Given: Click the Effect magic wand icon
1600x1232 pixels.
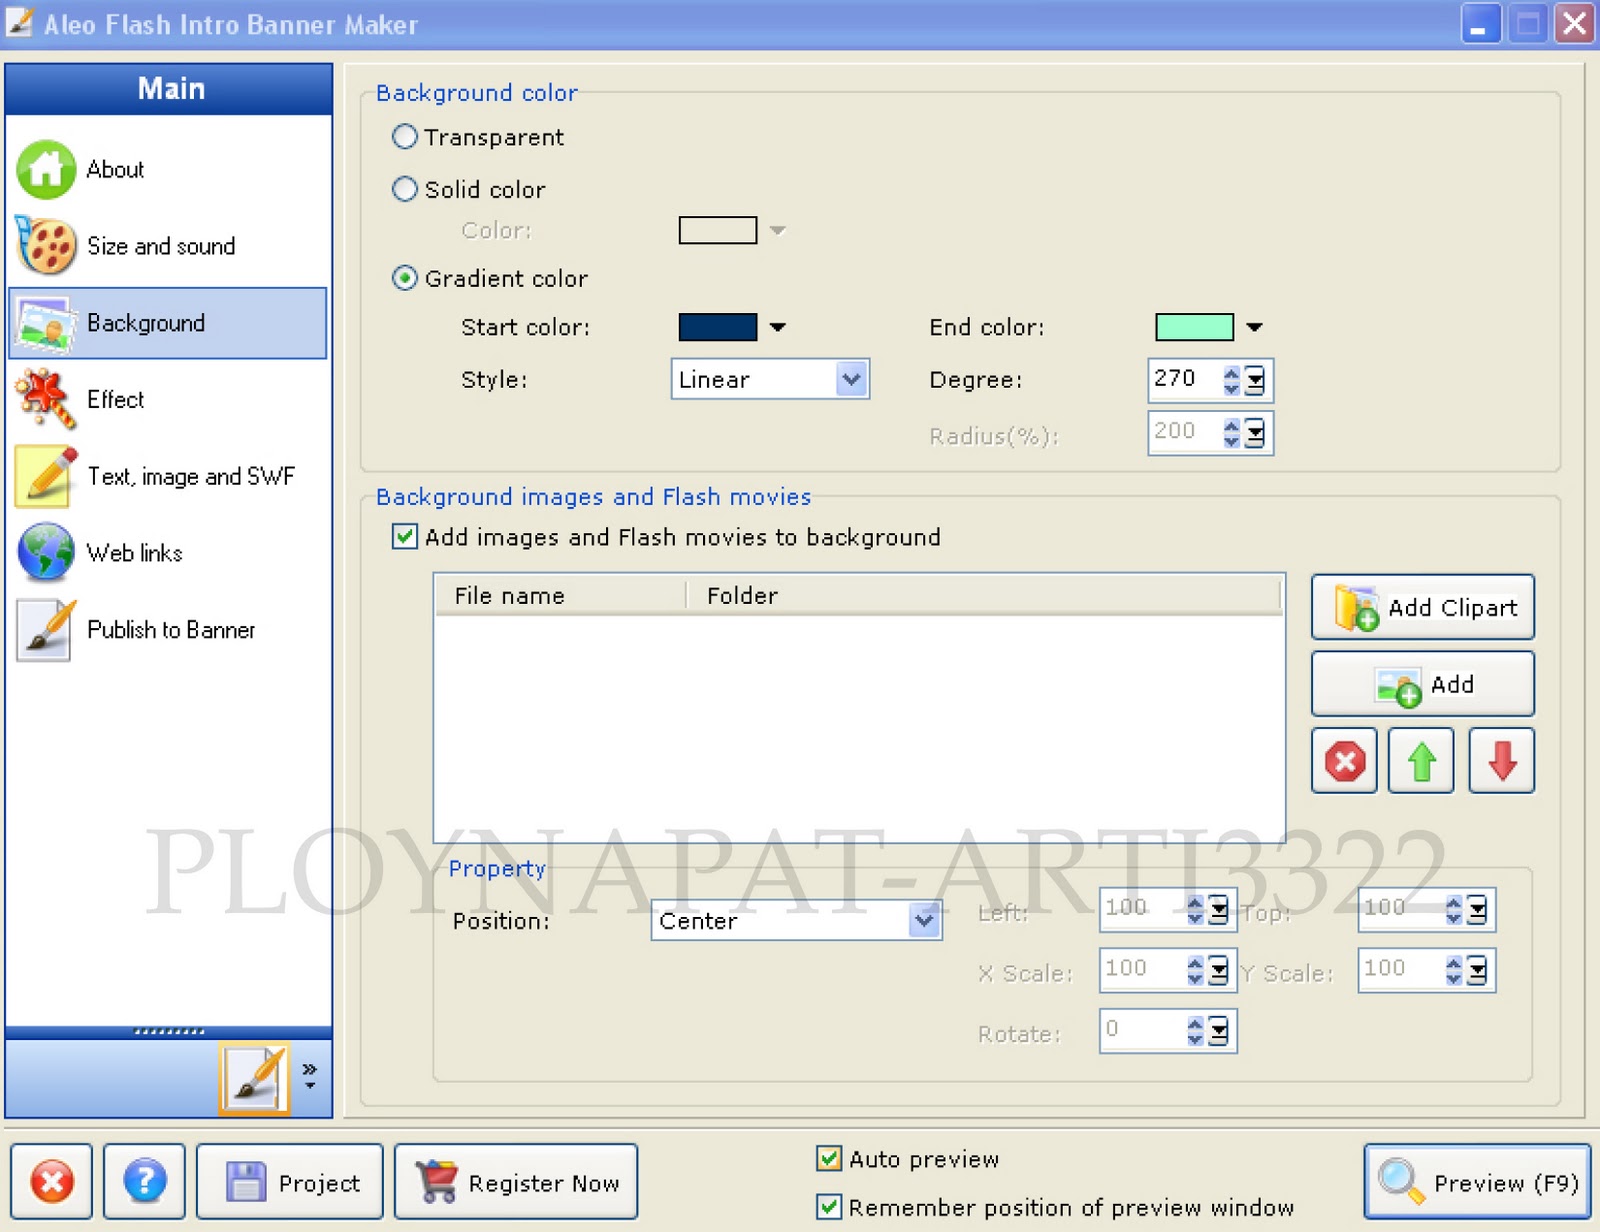Looking at the screenshot, I should coord(45,399).
